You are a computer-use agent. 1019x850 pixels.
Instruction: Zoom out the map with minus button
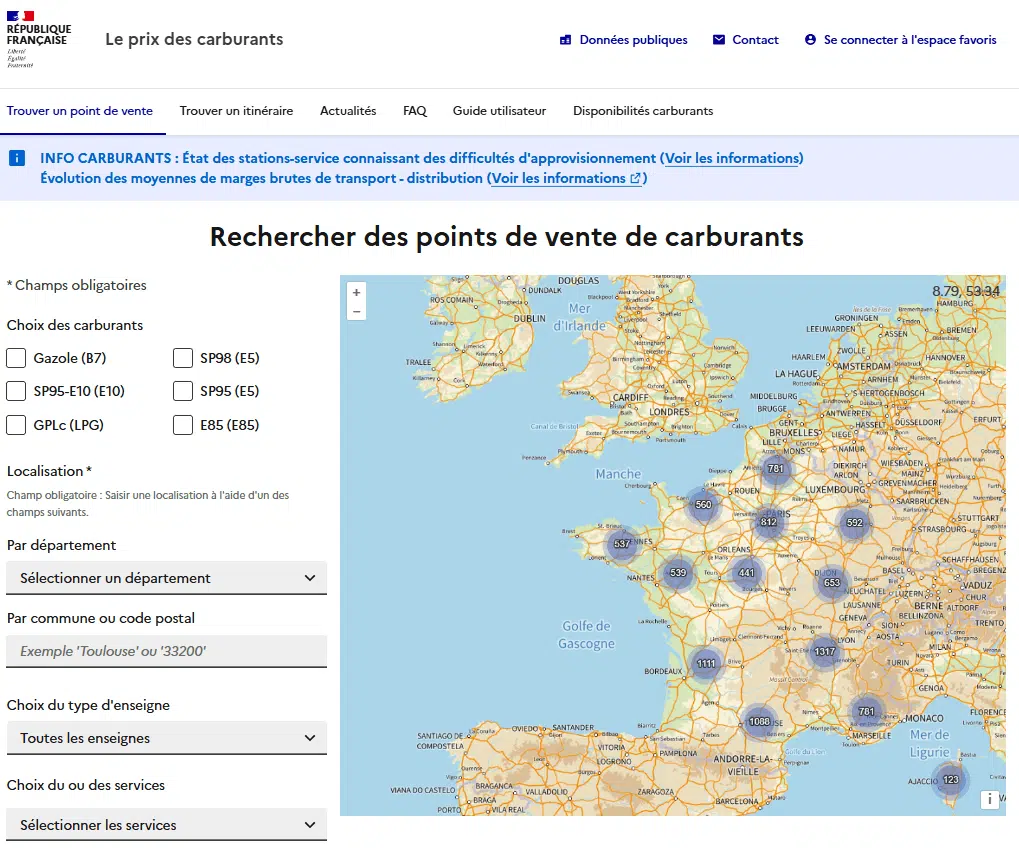click(x=356, y=311)
